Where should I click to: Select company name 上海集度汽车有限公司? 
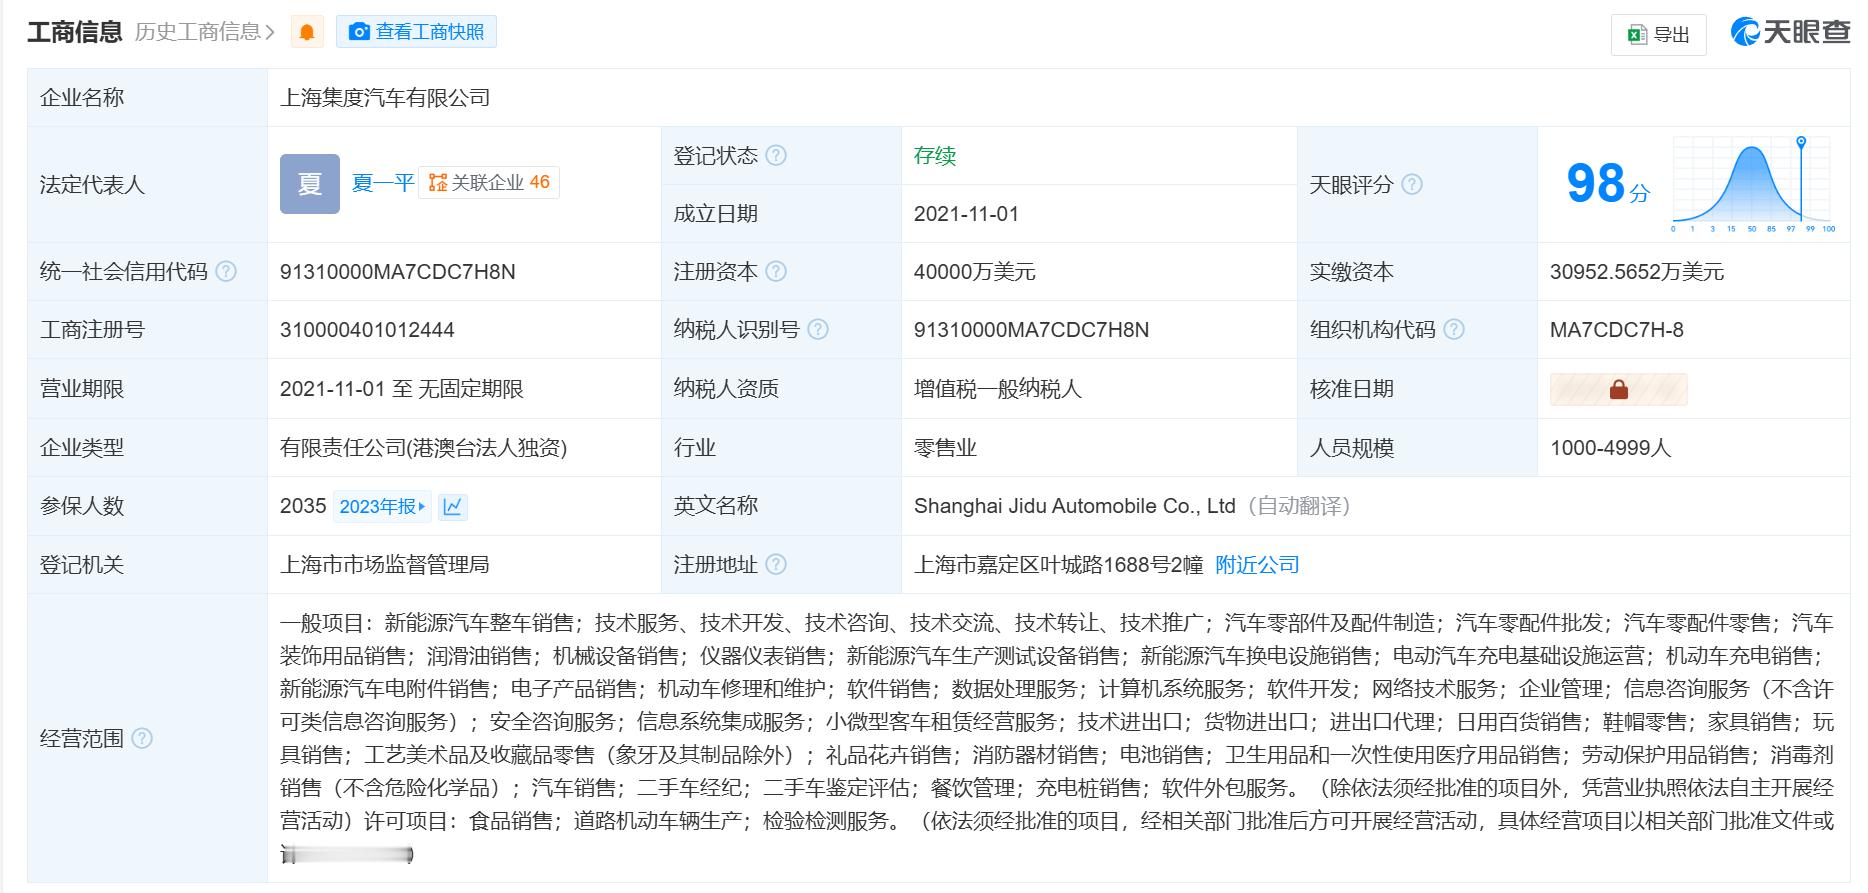385,97
